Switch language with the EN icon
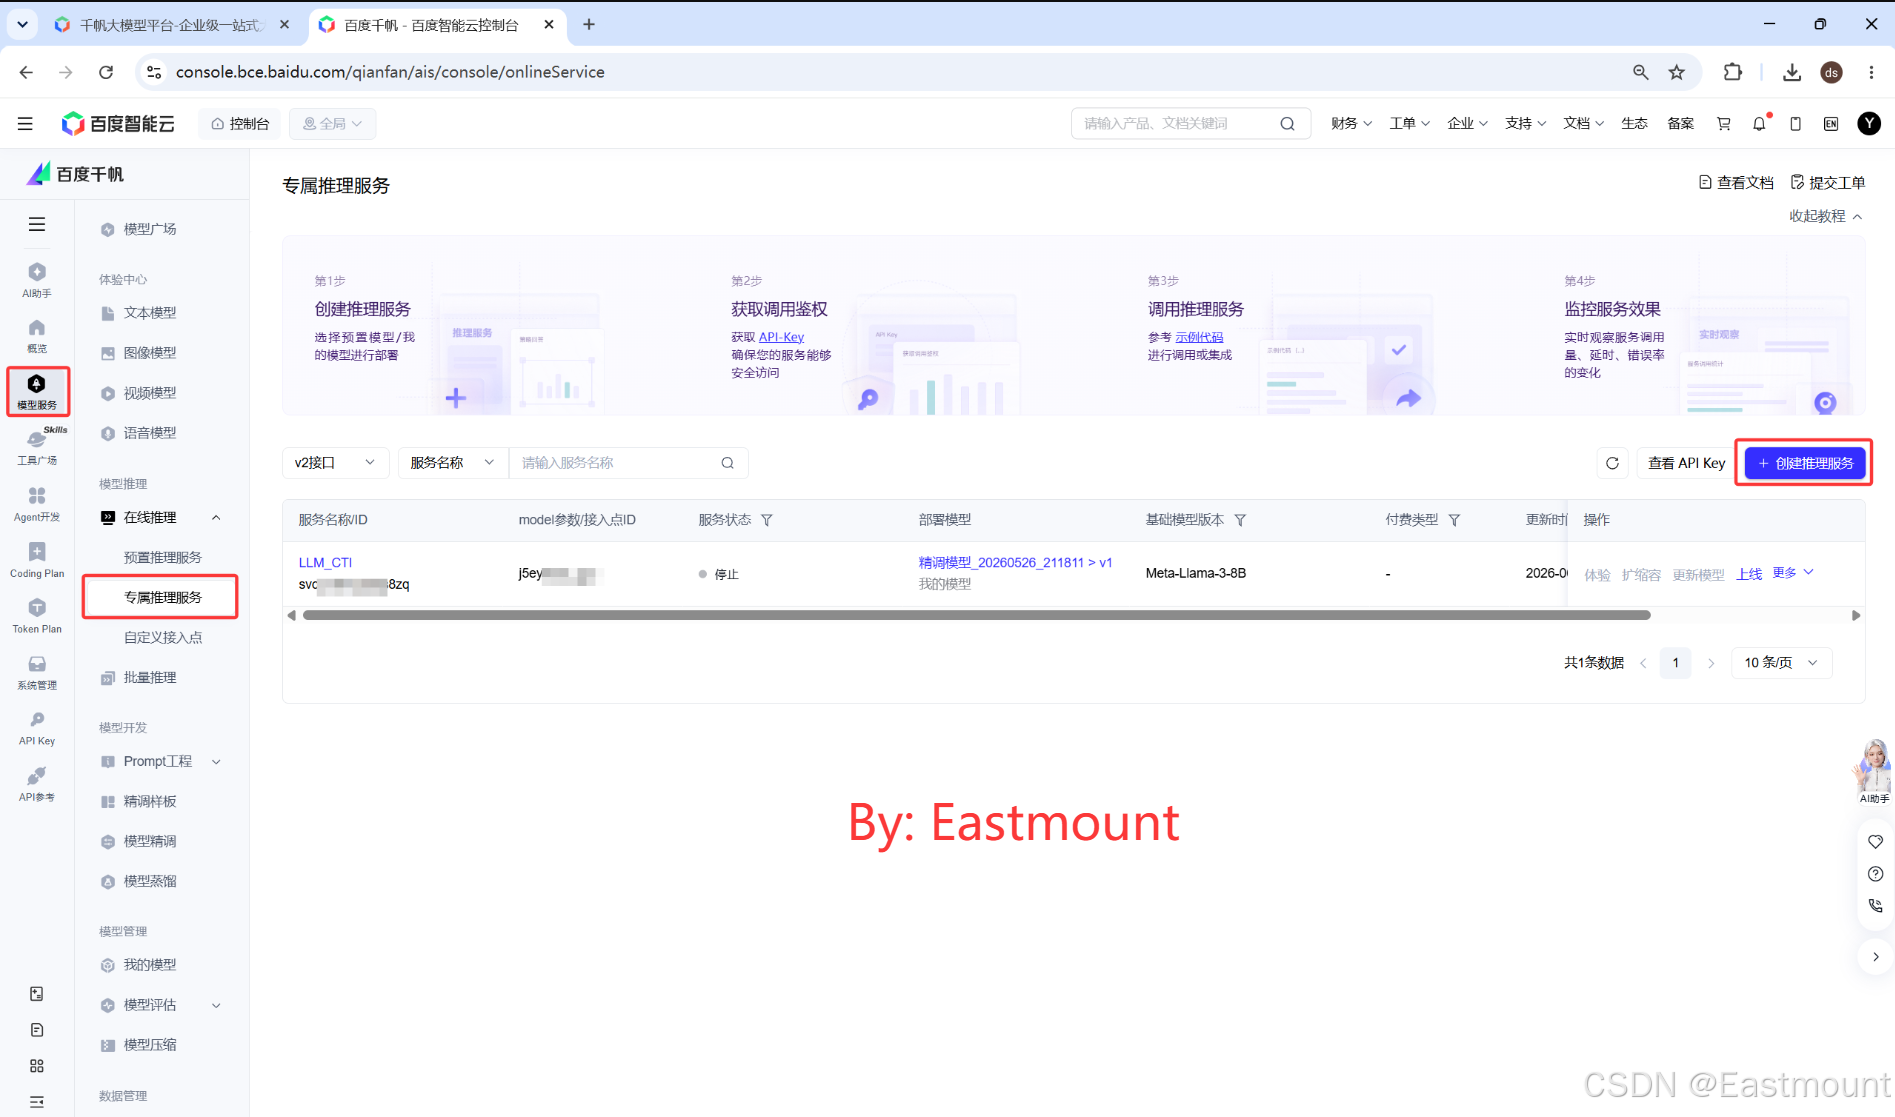This screenshot has width=1895, height=1117. (1831, 123)
